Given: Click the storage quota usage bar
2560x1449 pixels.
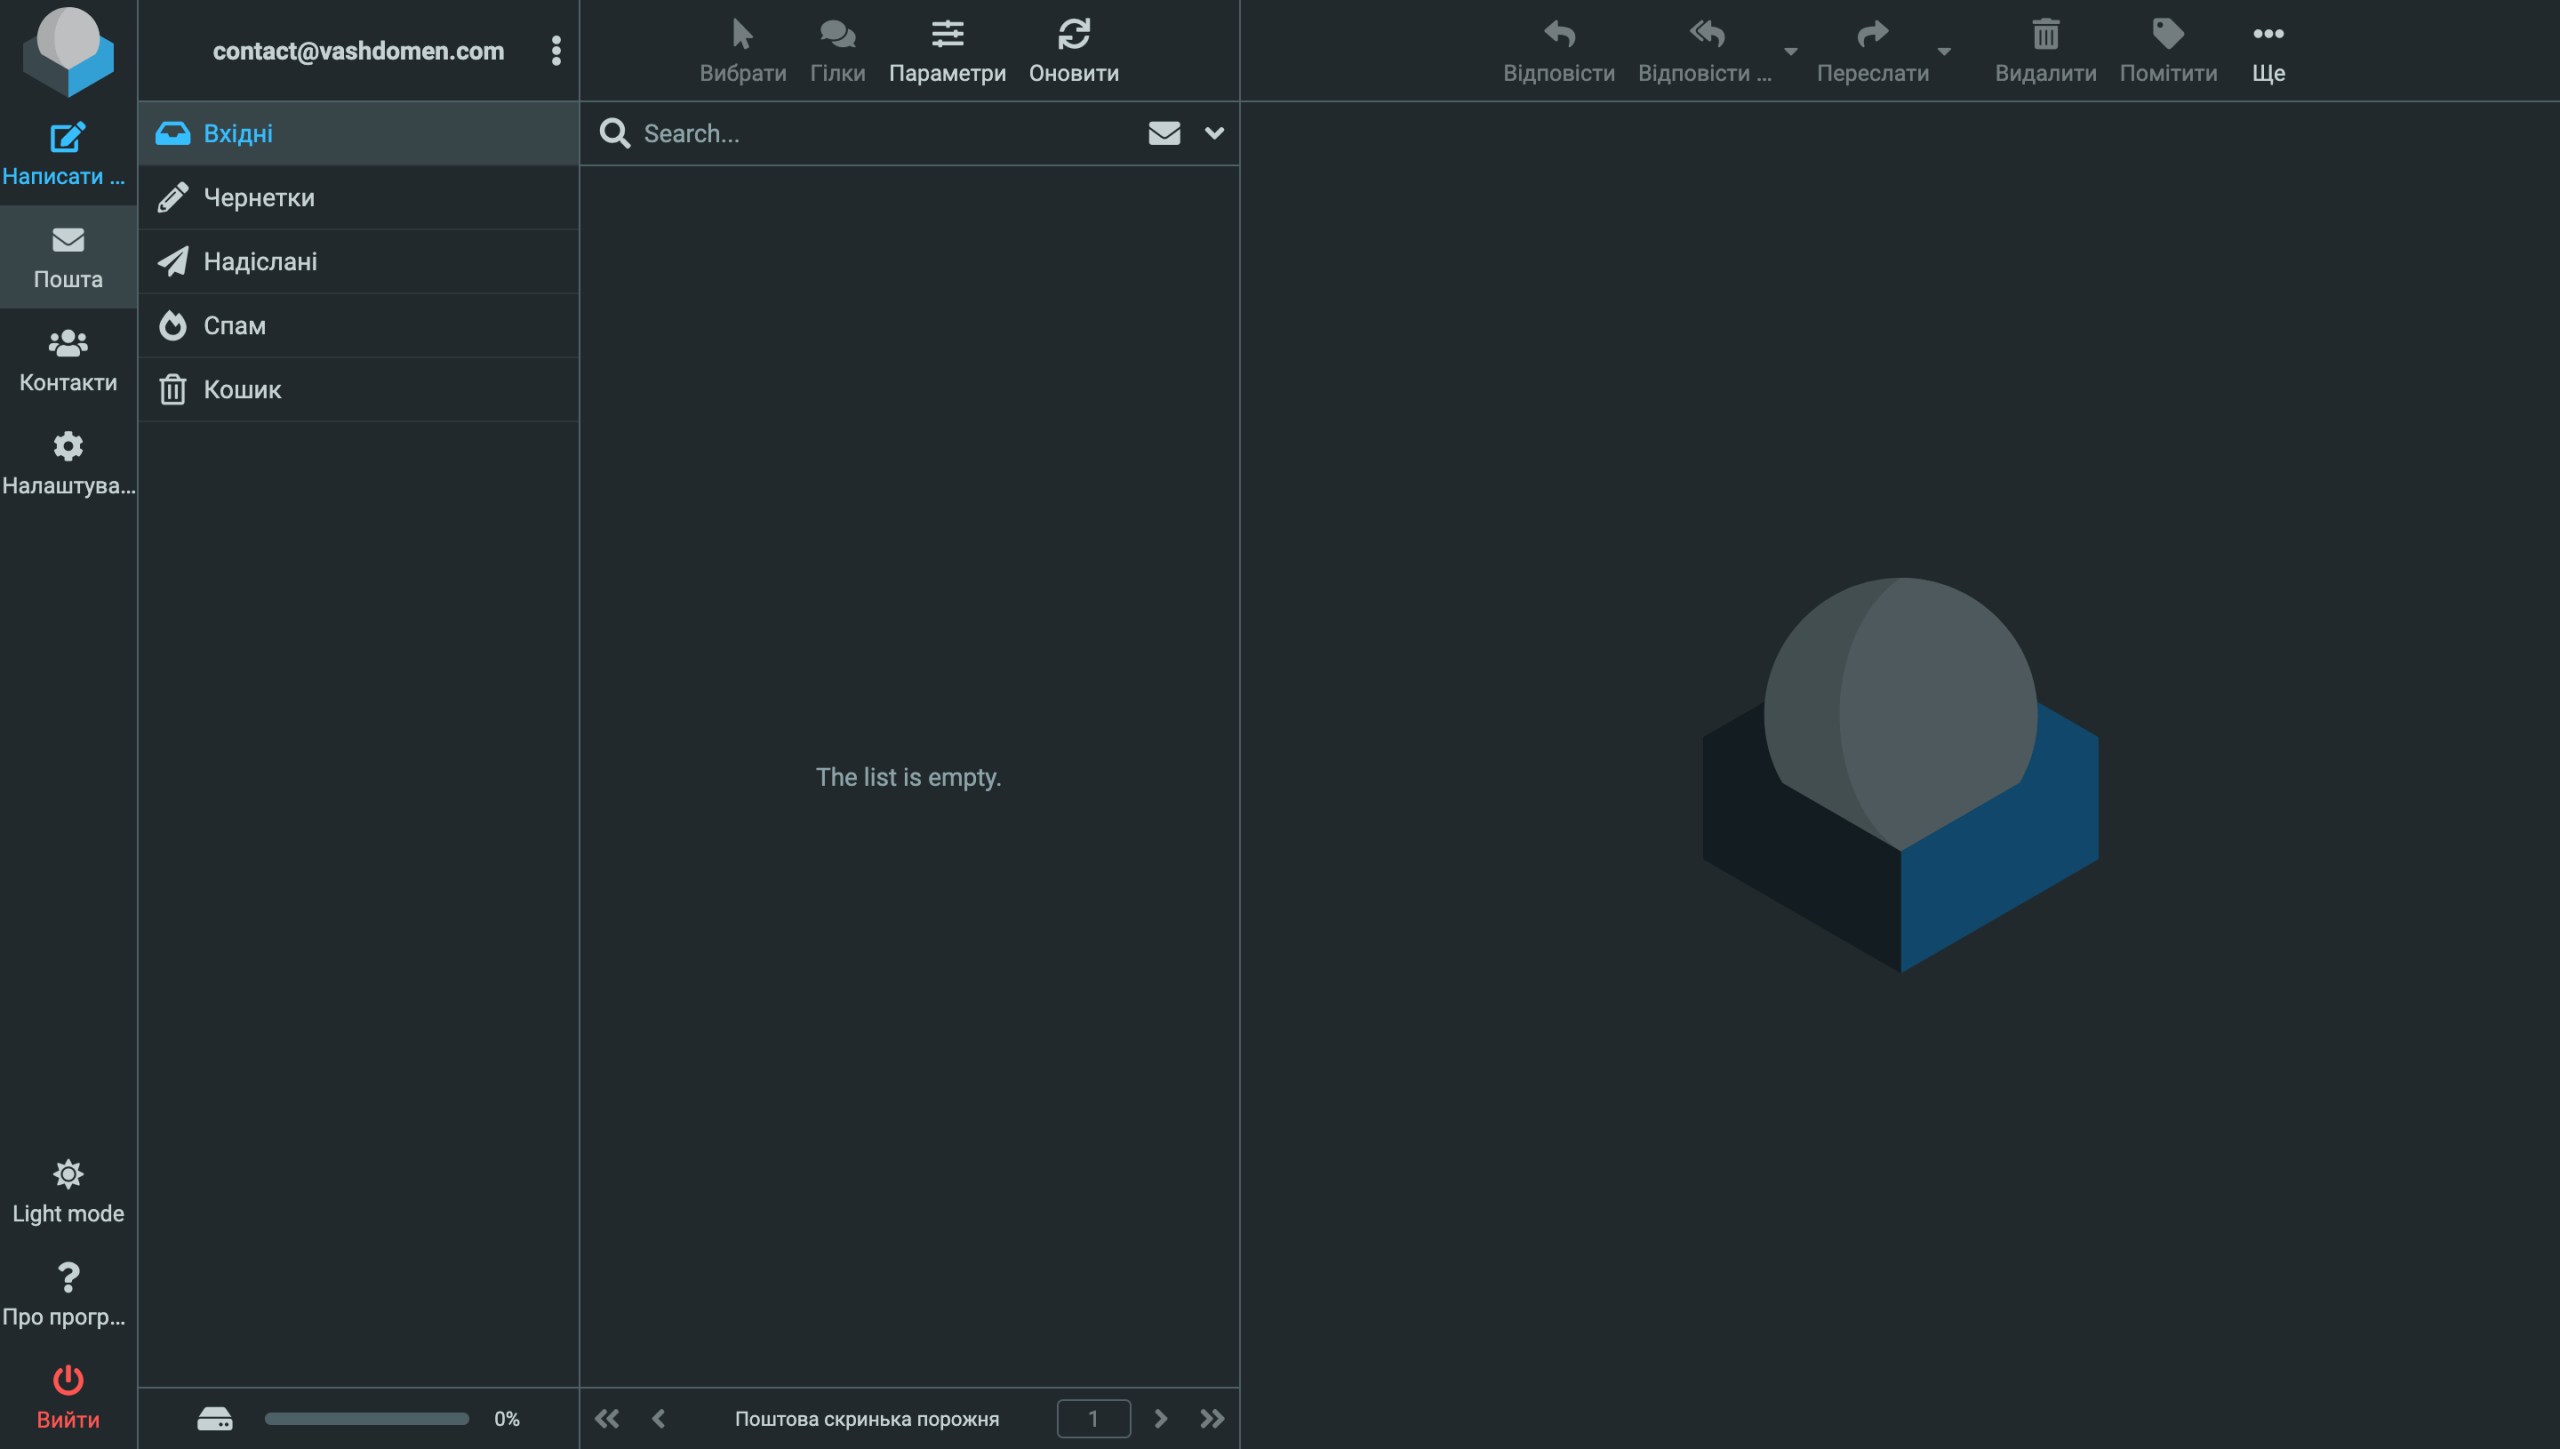Looking at the screenshot, I should pyautogui.click(x=366, y=1418).
